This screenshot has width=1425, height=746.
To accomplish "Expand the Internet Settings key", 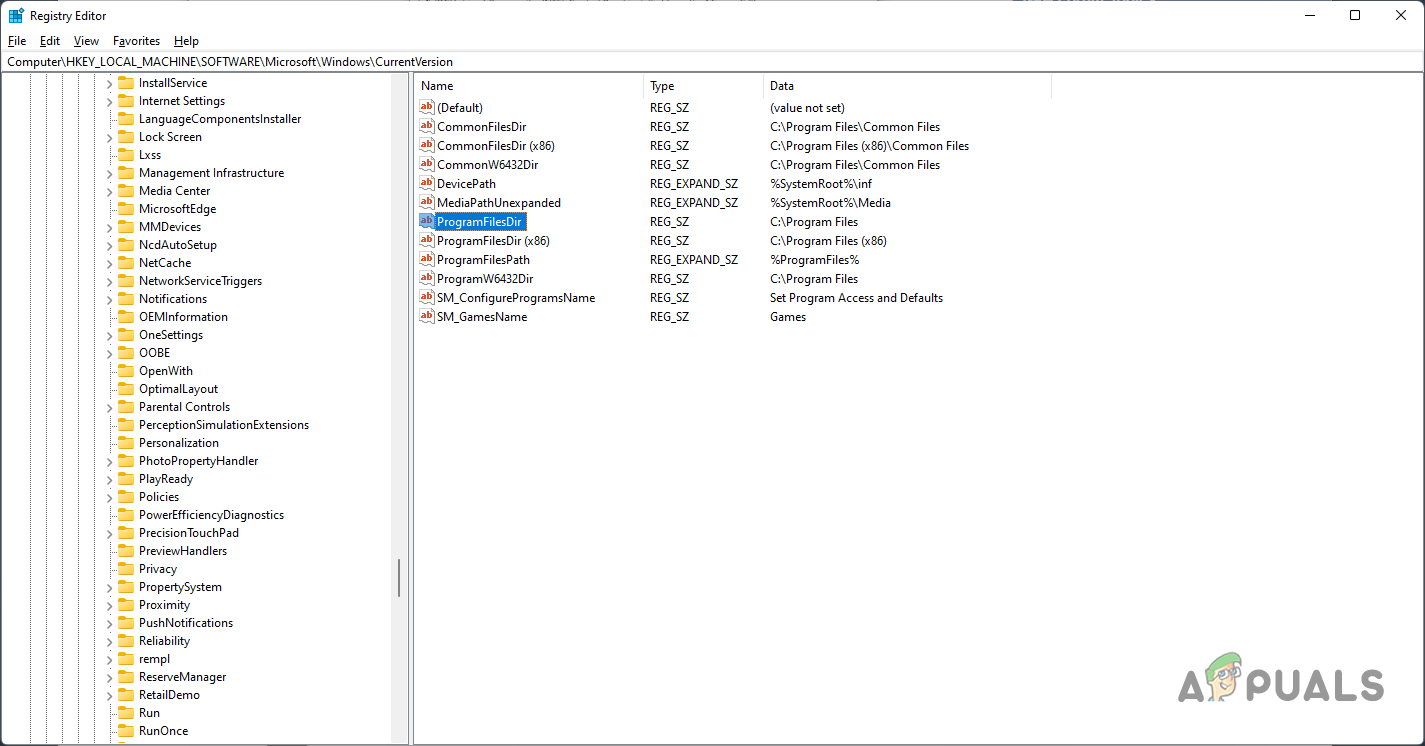I will pos(110,101).
